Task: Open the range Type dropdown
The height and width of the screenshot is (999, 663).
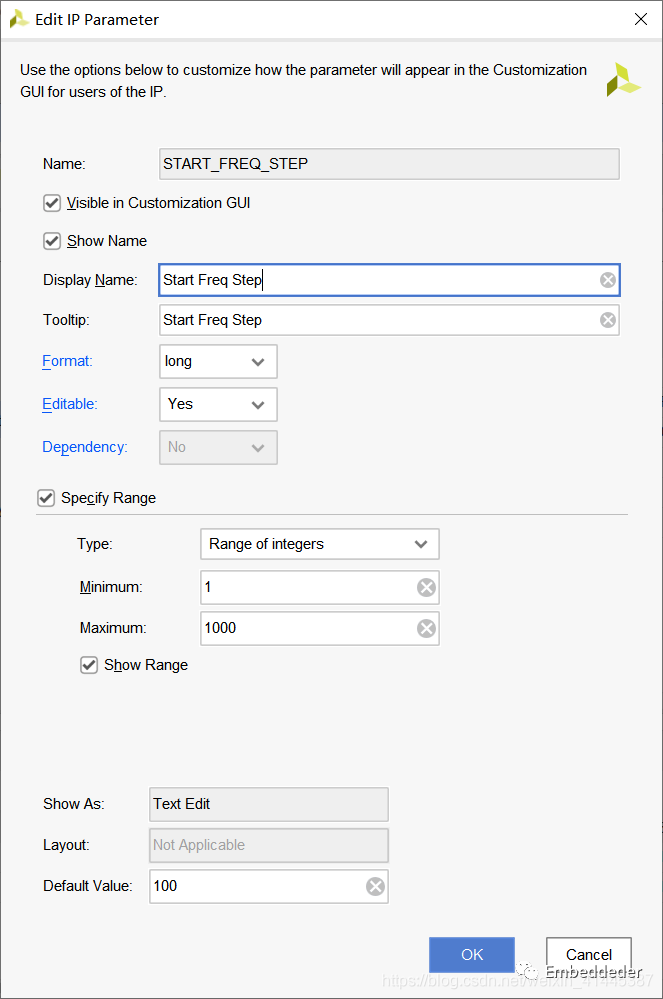Action: coord(319,544)
